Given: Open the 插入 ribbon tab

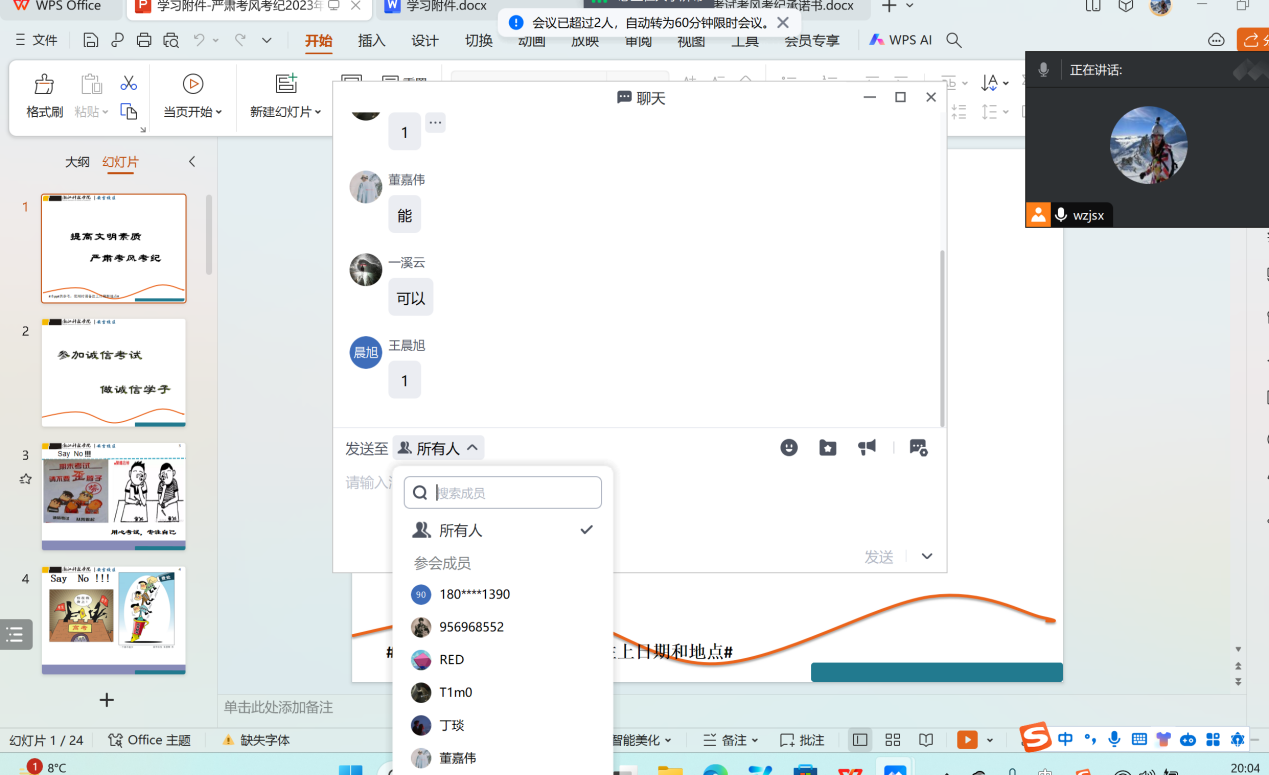Looking at the screenshot, I should tap(371, 41).
